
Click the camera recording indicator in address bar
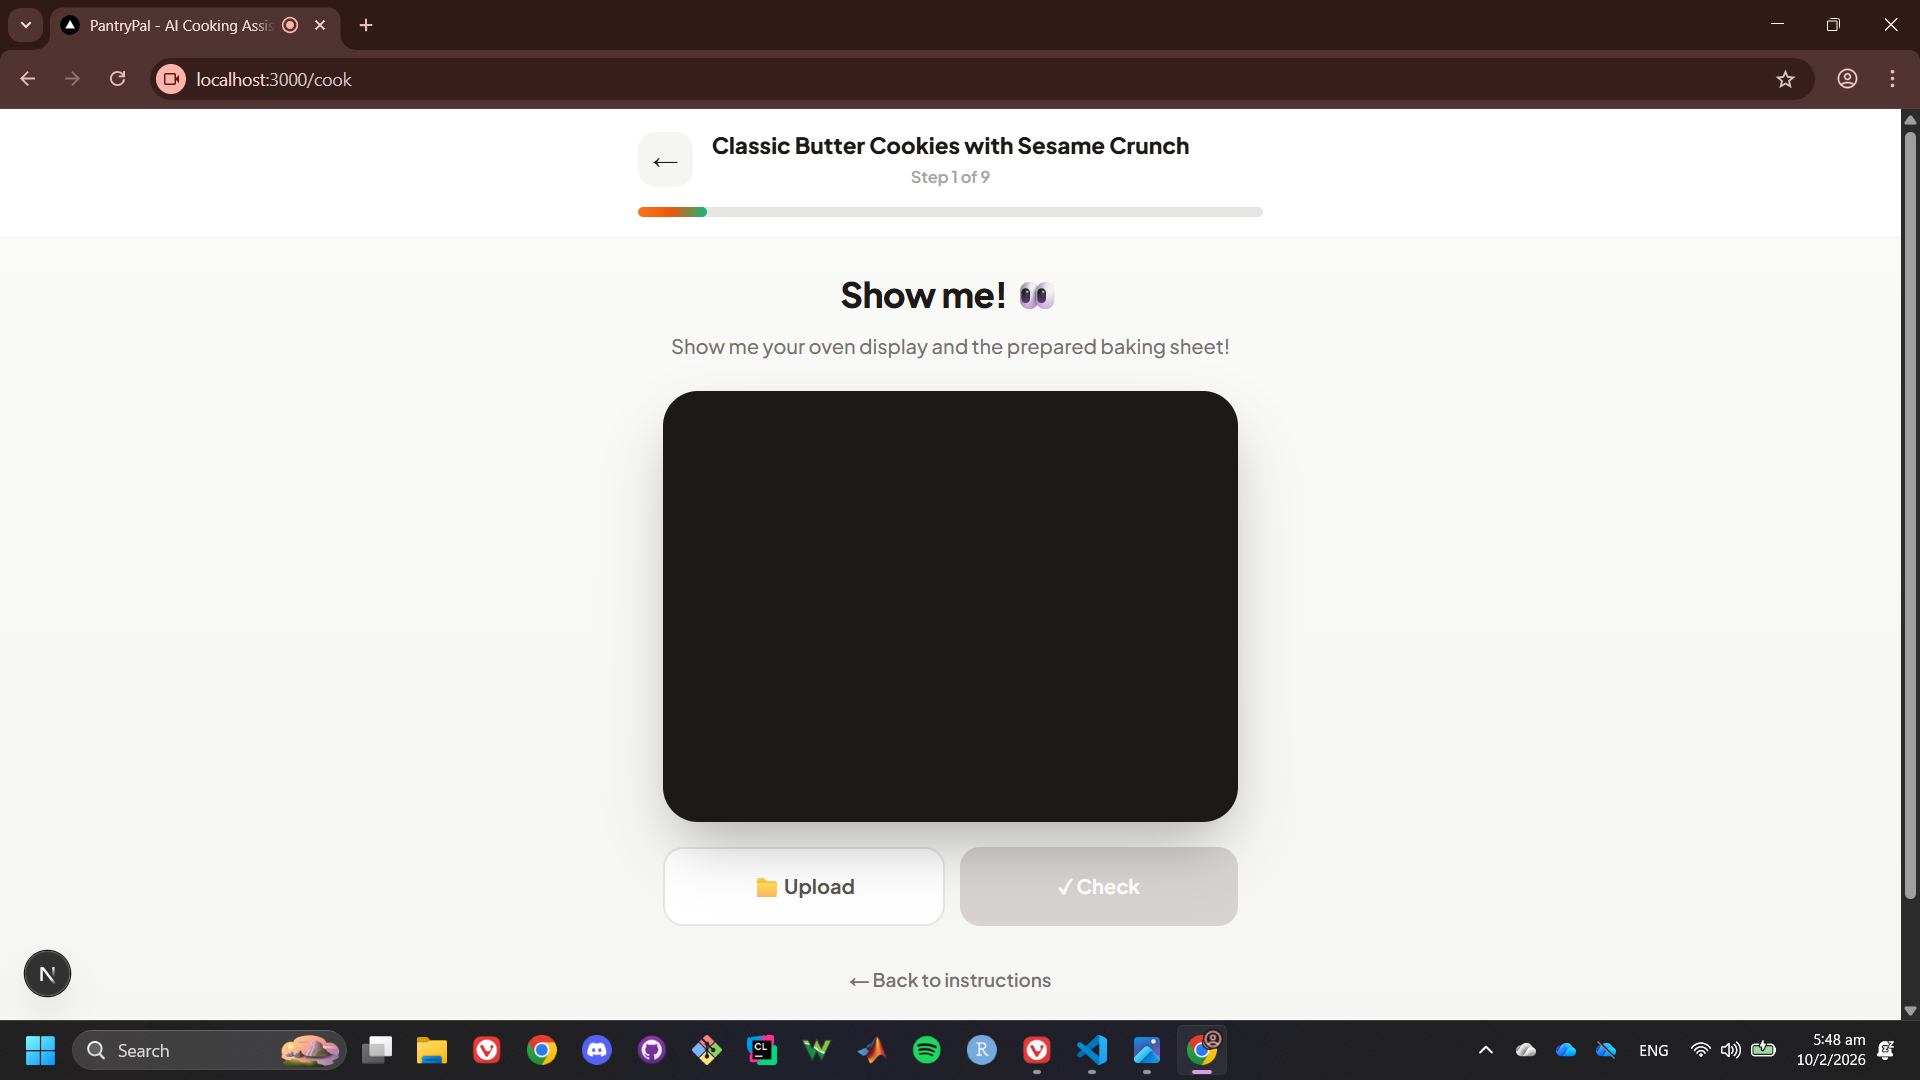(x=171, y=79)
